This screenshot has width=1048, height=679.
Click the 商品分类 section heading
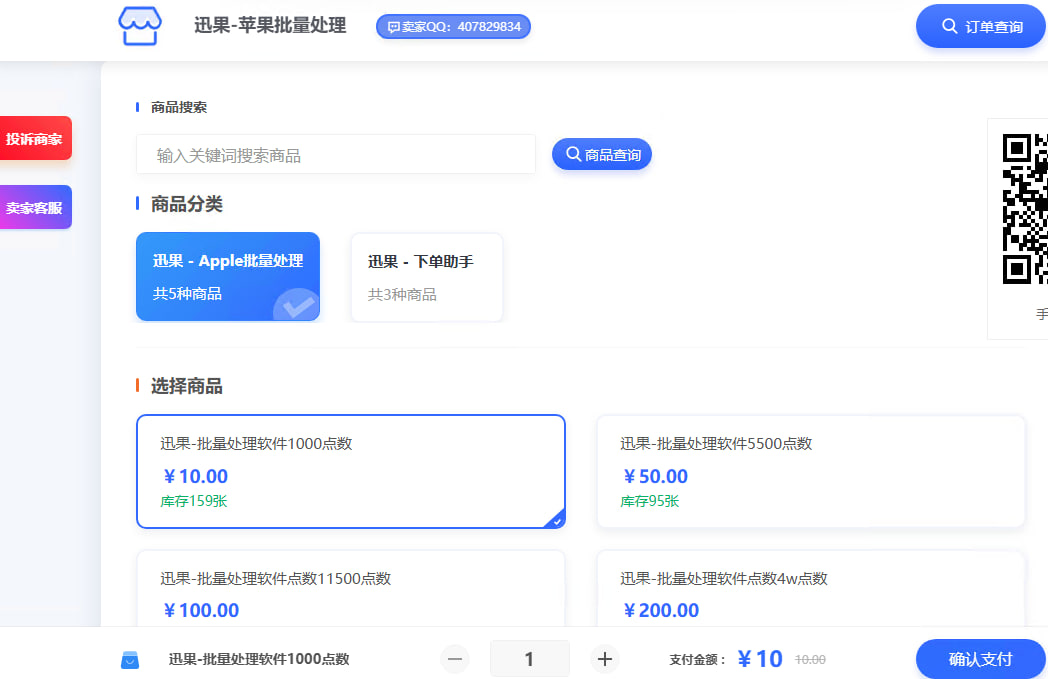[x=186, y=204]
